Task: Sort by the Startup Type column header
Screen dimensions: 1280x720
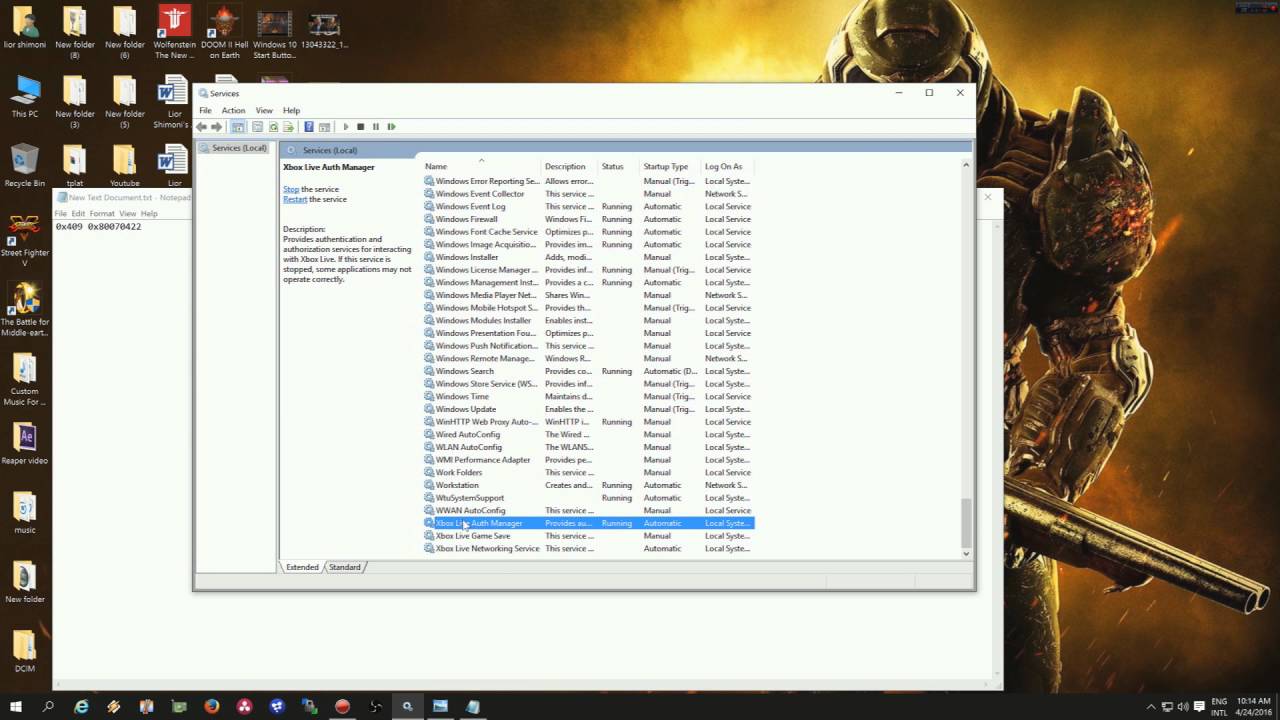Action: coord(670,166)
